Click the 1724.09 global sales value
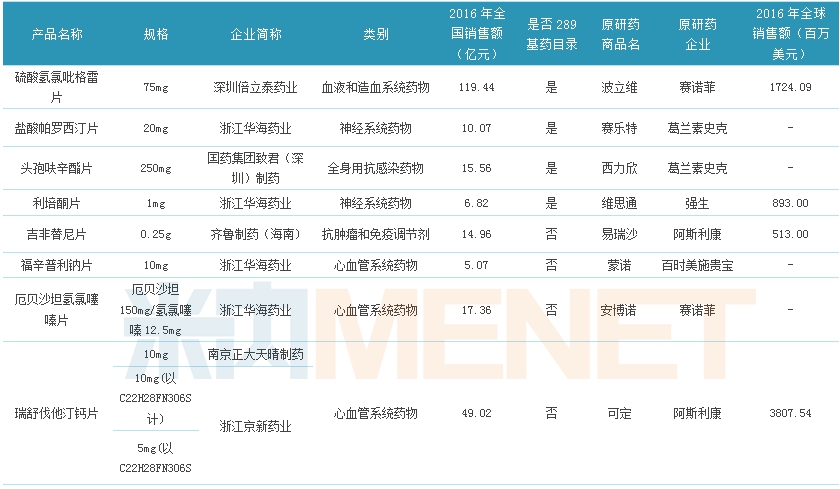840x489 pixels. tap(790, 87)
